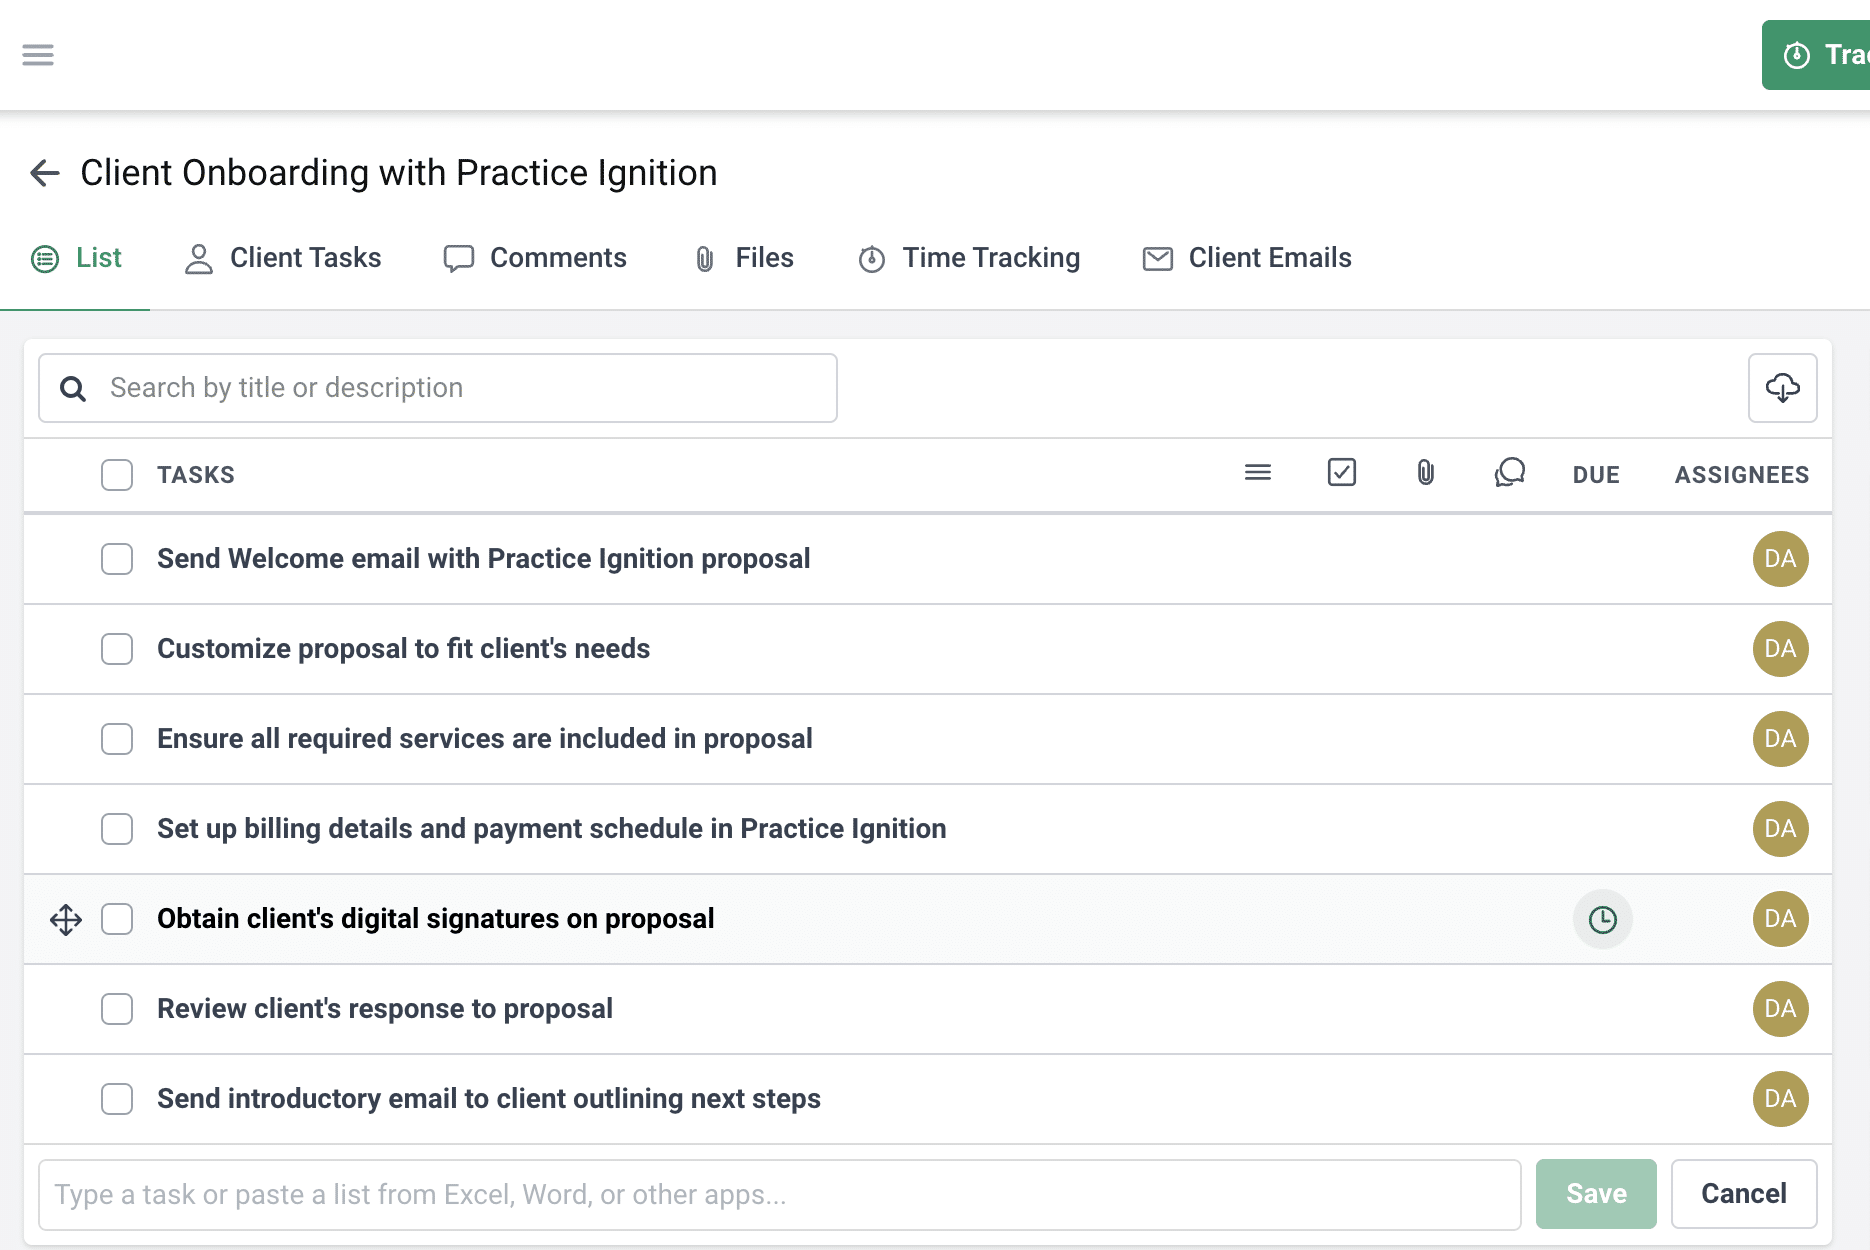Go back using the left arrow
Viewport: 1870px width, 1250px height.
click(x=45, y=173)
